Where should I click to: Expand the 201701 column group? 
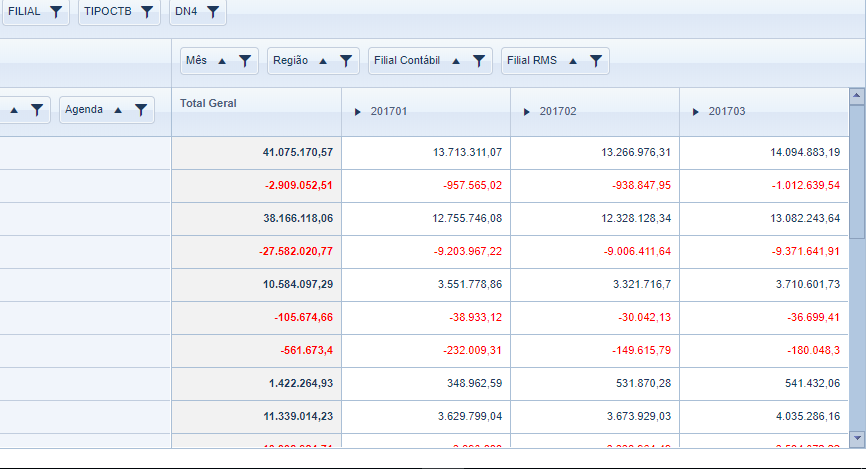pos(358,112)
